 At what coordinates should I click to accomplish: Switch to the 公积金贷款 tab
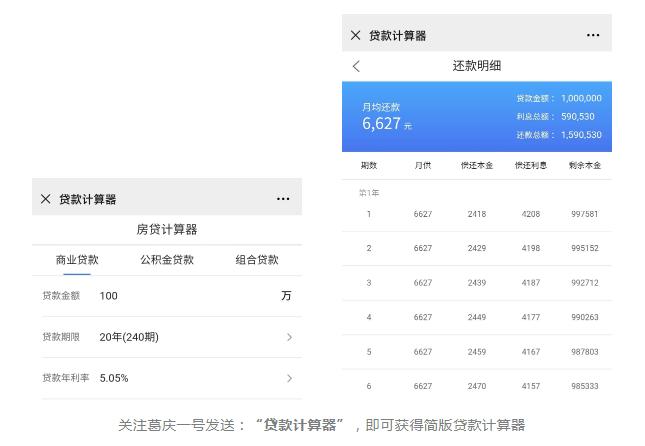pos(167,260)
